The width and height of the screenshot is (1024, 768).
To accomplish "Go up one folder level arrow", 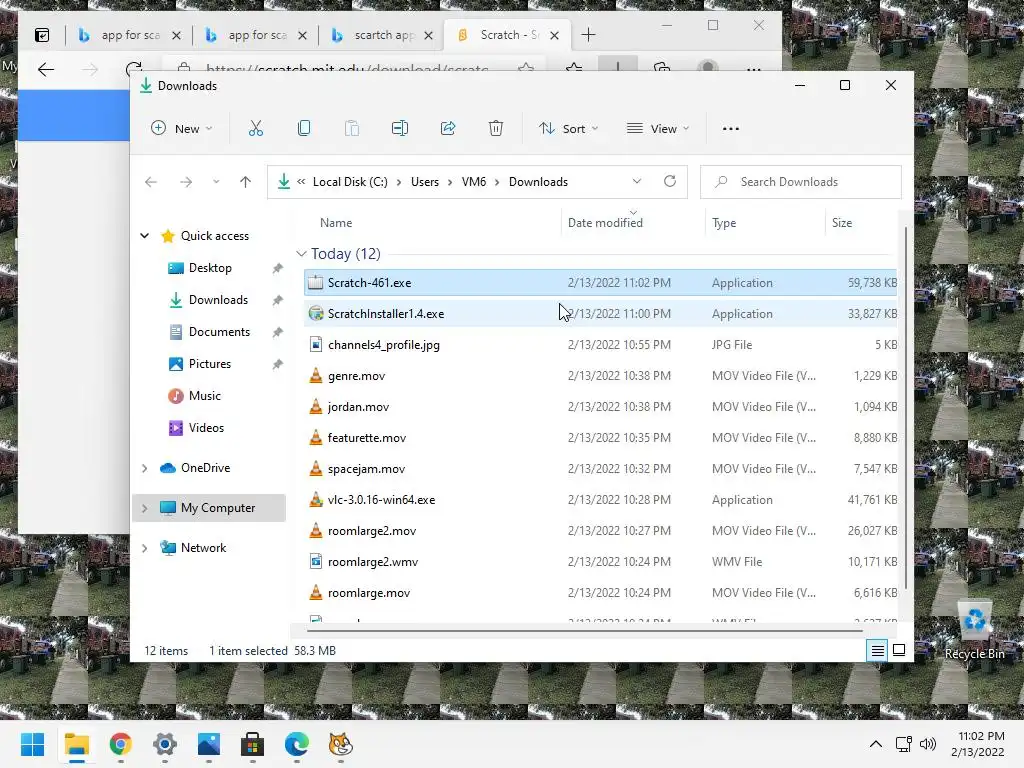I will [246, 182].
